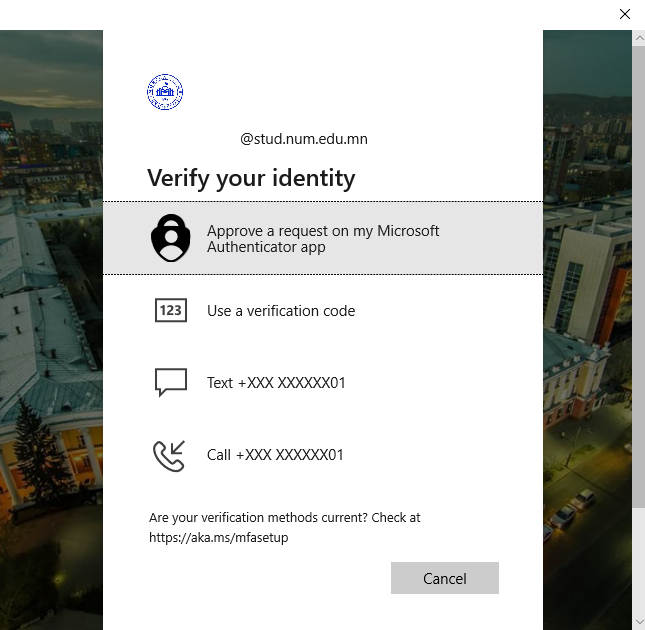Choose Approve a request on Authenticator app

(323, 238)
